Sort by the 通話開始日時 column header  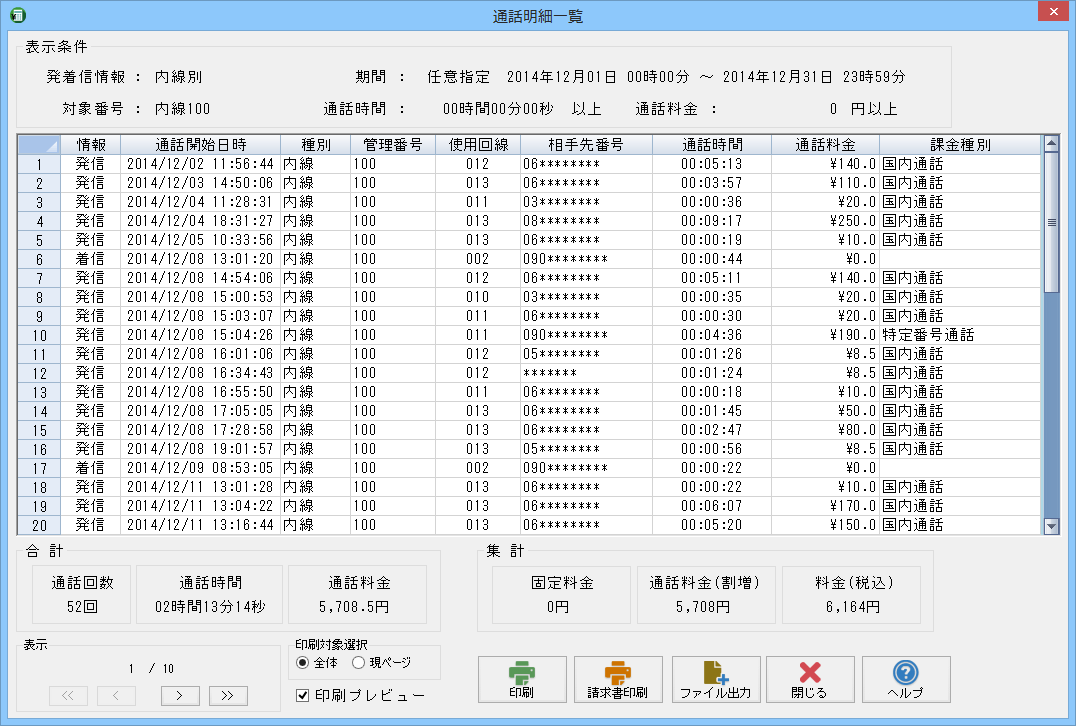tap(200, 144)
